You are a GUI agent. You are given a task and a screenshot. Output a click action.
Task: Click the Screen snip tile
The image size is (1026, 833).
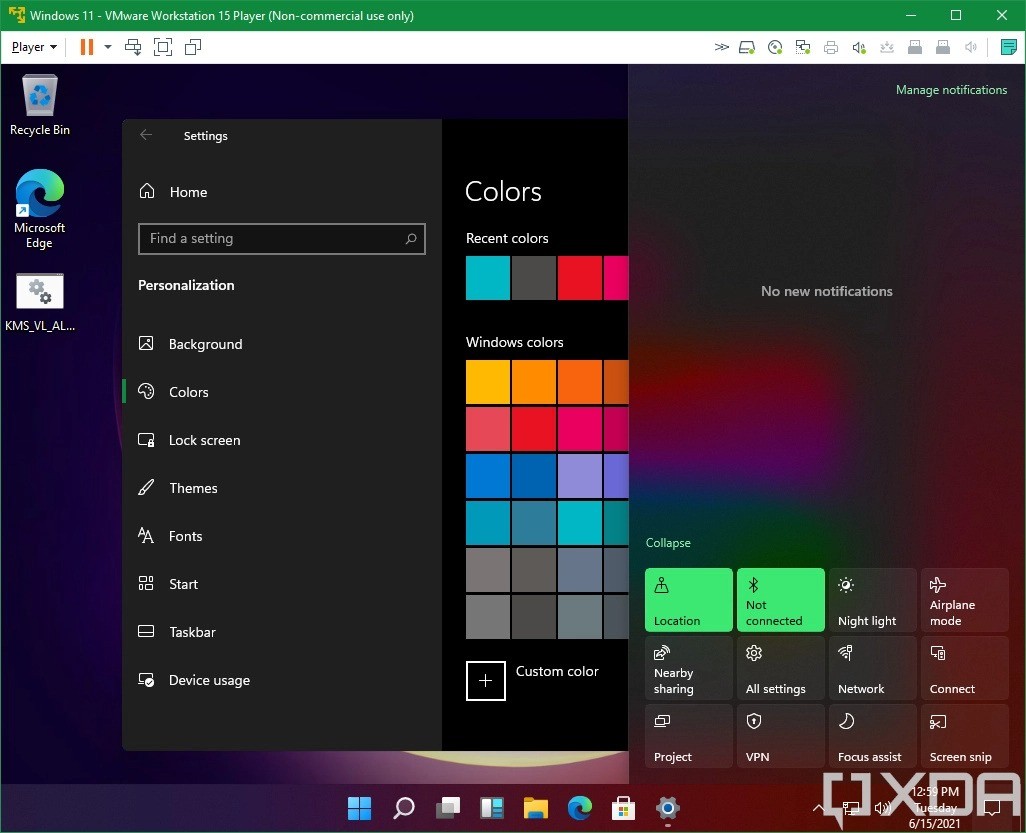(x=964, y=736)
